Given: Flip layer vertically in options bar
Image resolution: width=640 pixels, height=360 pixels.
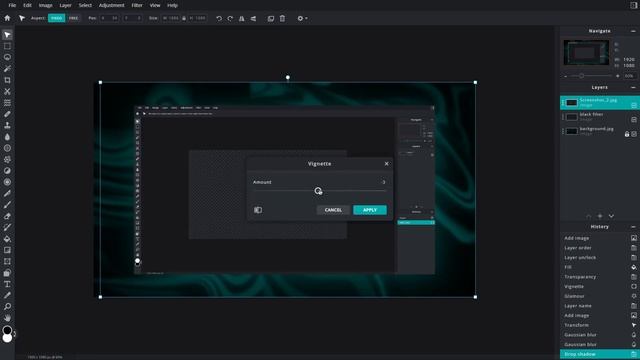Looking at the screenshot, I should (x=253, y=18).
